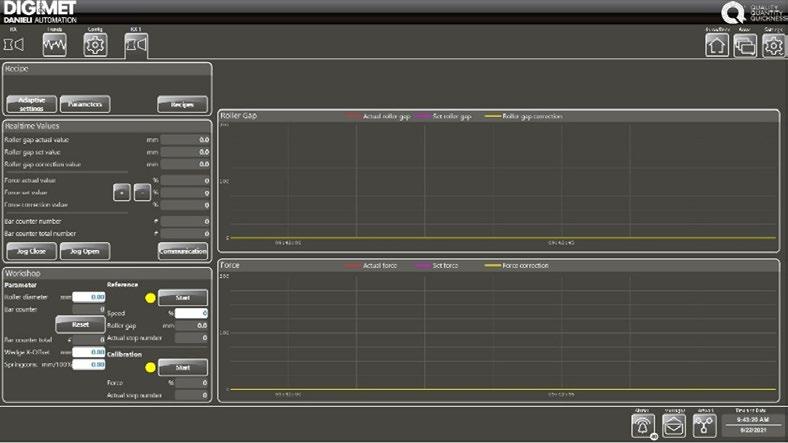Image resolution: width=788 pixels, height=443 pixels.
Task: Click the Roller gap actual value field
Action: tap(185, 140)
